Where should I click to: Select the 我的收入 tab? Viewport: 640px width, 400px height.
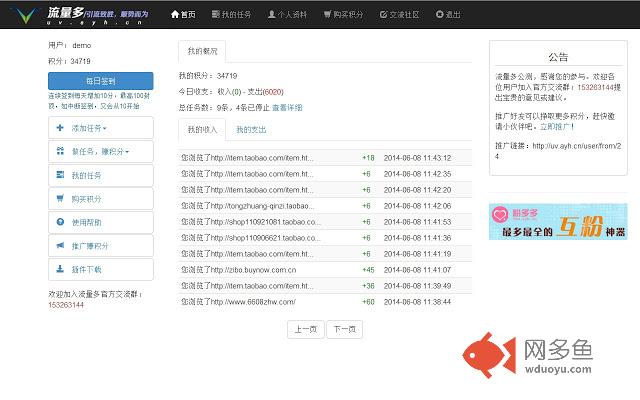tap(202, 130)
